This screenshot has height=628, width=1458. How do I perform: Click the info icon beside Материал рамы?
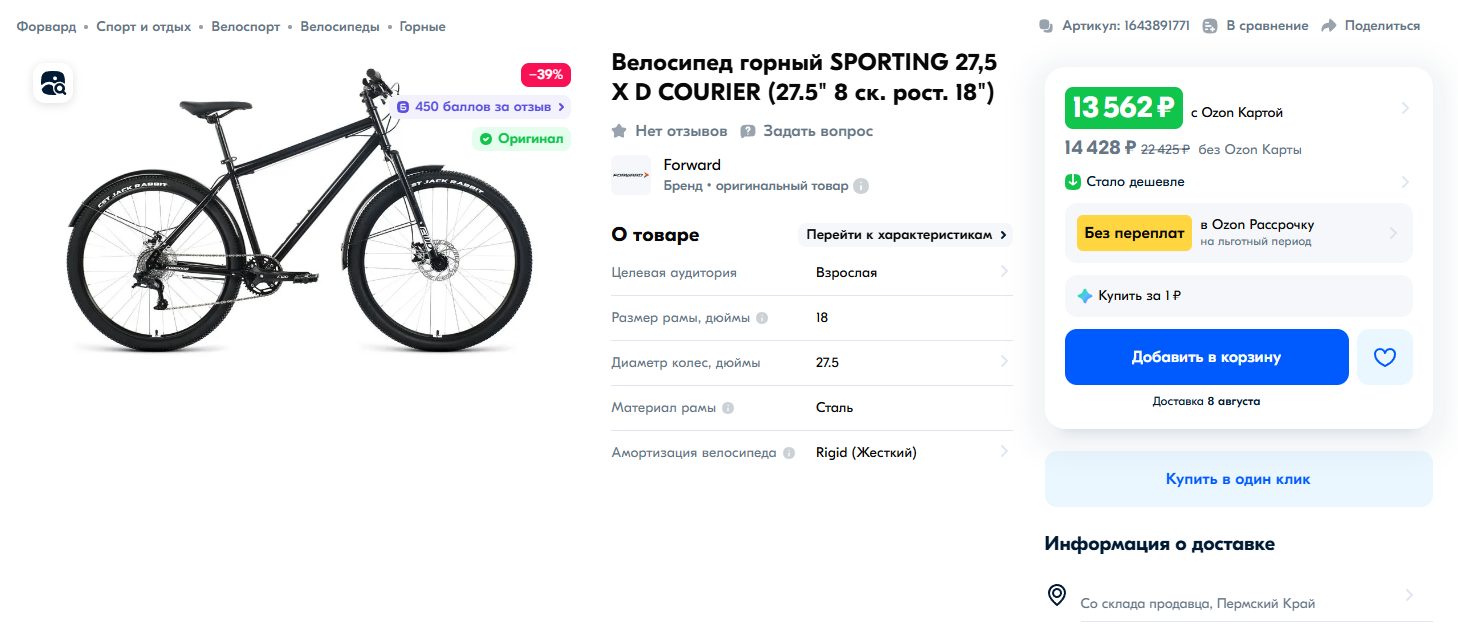(x=728, y=408)
